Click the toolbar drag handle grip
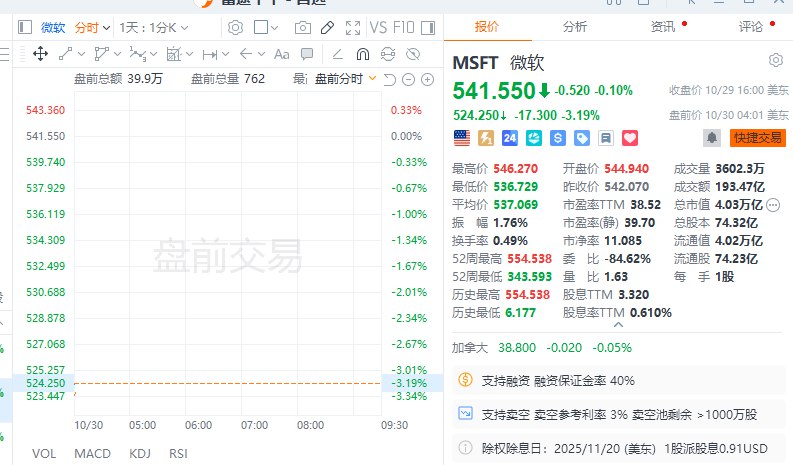 tap(21, 54)
